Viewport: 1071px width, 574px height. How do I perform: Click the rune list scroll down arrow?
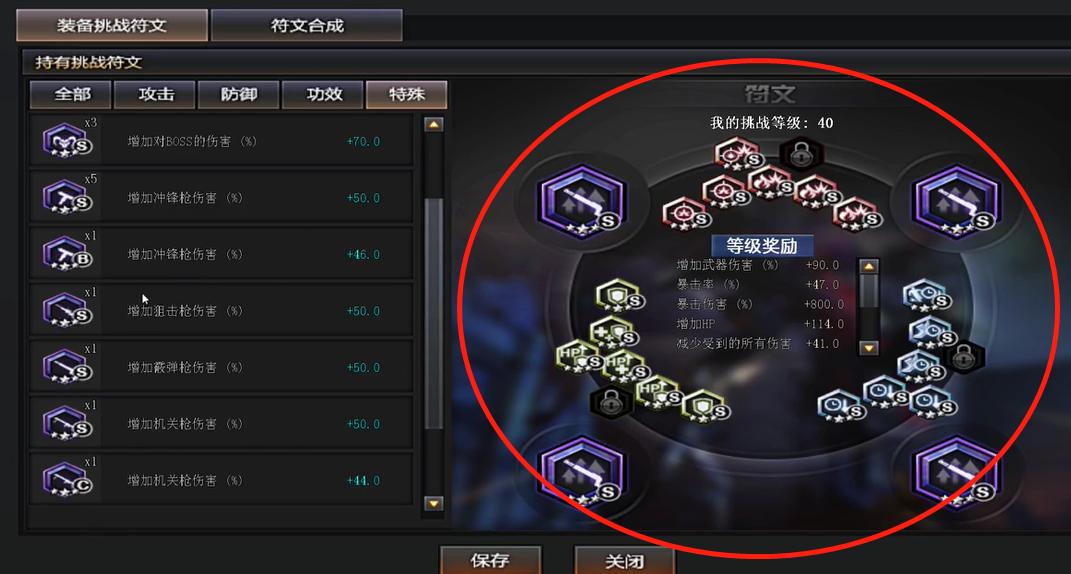(x=434, y=504)
